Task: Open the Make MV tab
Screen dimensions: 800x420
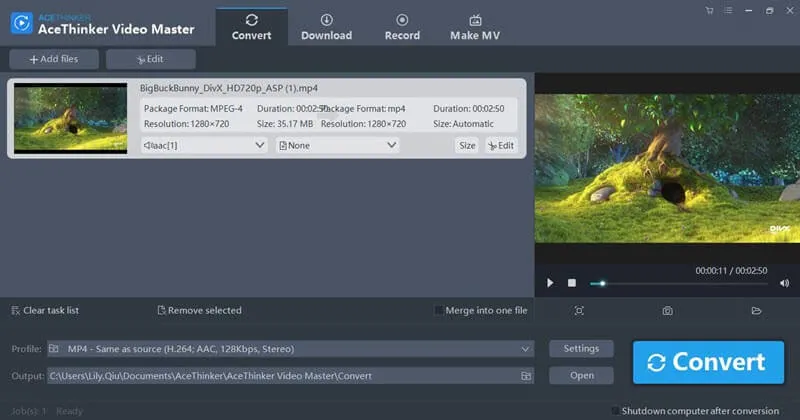Action: point(475,27)
